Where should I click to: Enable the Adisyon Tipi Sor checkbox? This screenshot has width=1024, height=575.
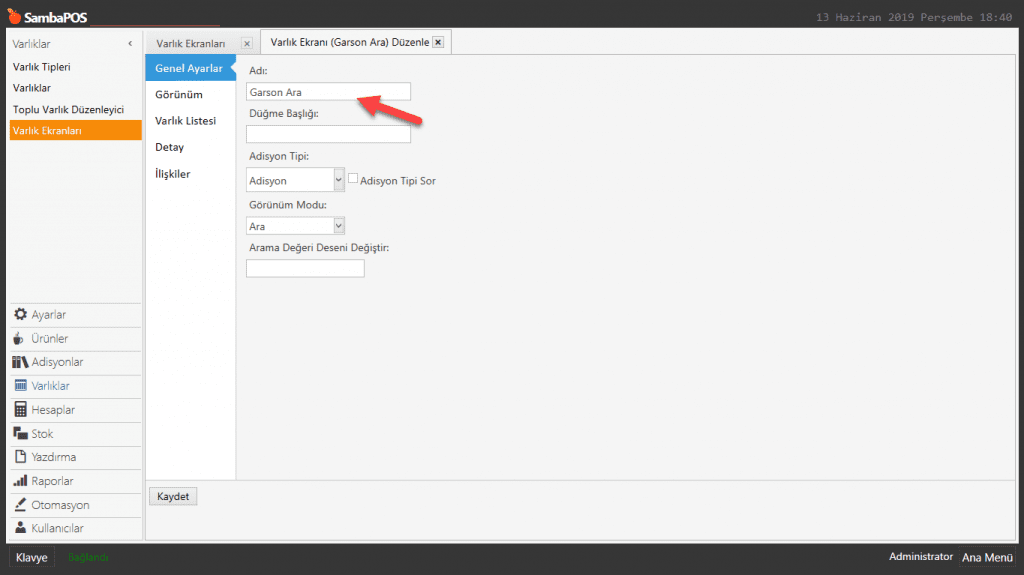[x=353, y=180]
